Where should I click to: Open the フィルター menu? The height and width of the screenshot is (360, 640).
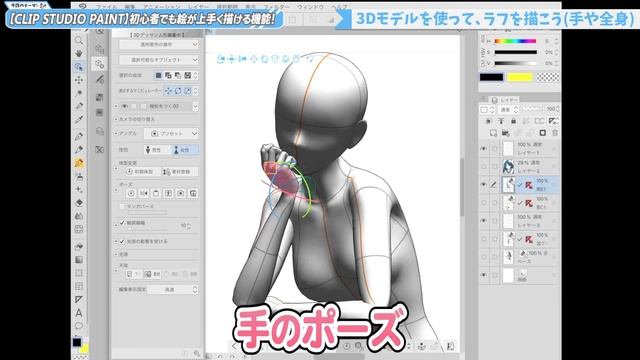[277, 7]
